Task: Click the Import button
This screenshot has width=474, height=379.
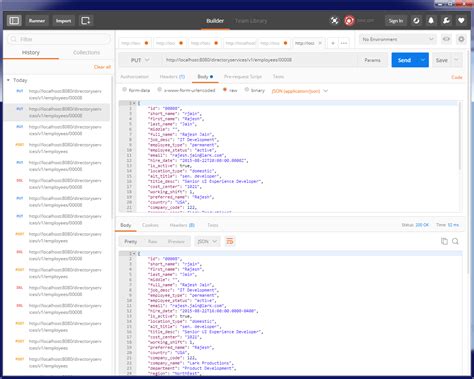Action: [63, 21]
